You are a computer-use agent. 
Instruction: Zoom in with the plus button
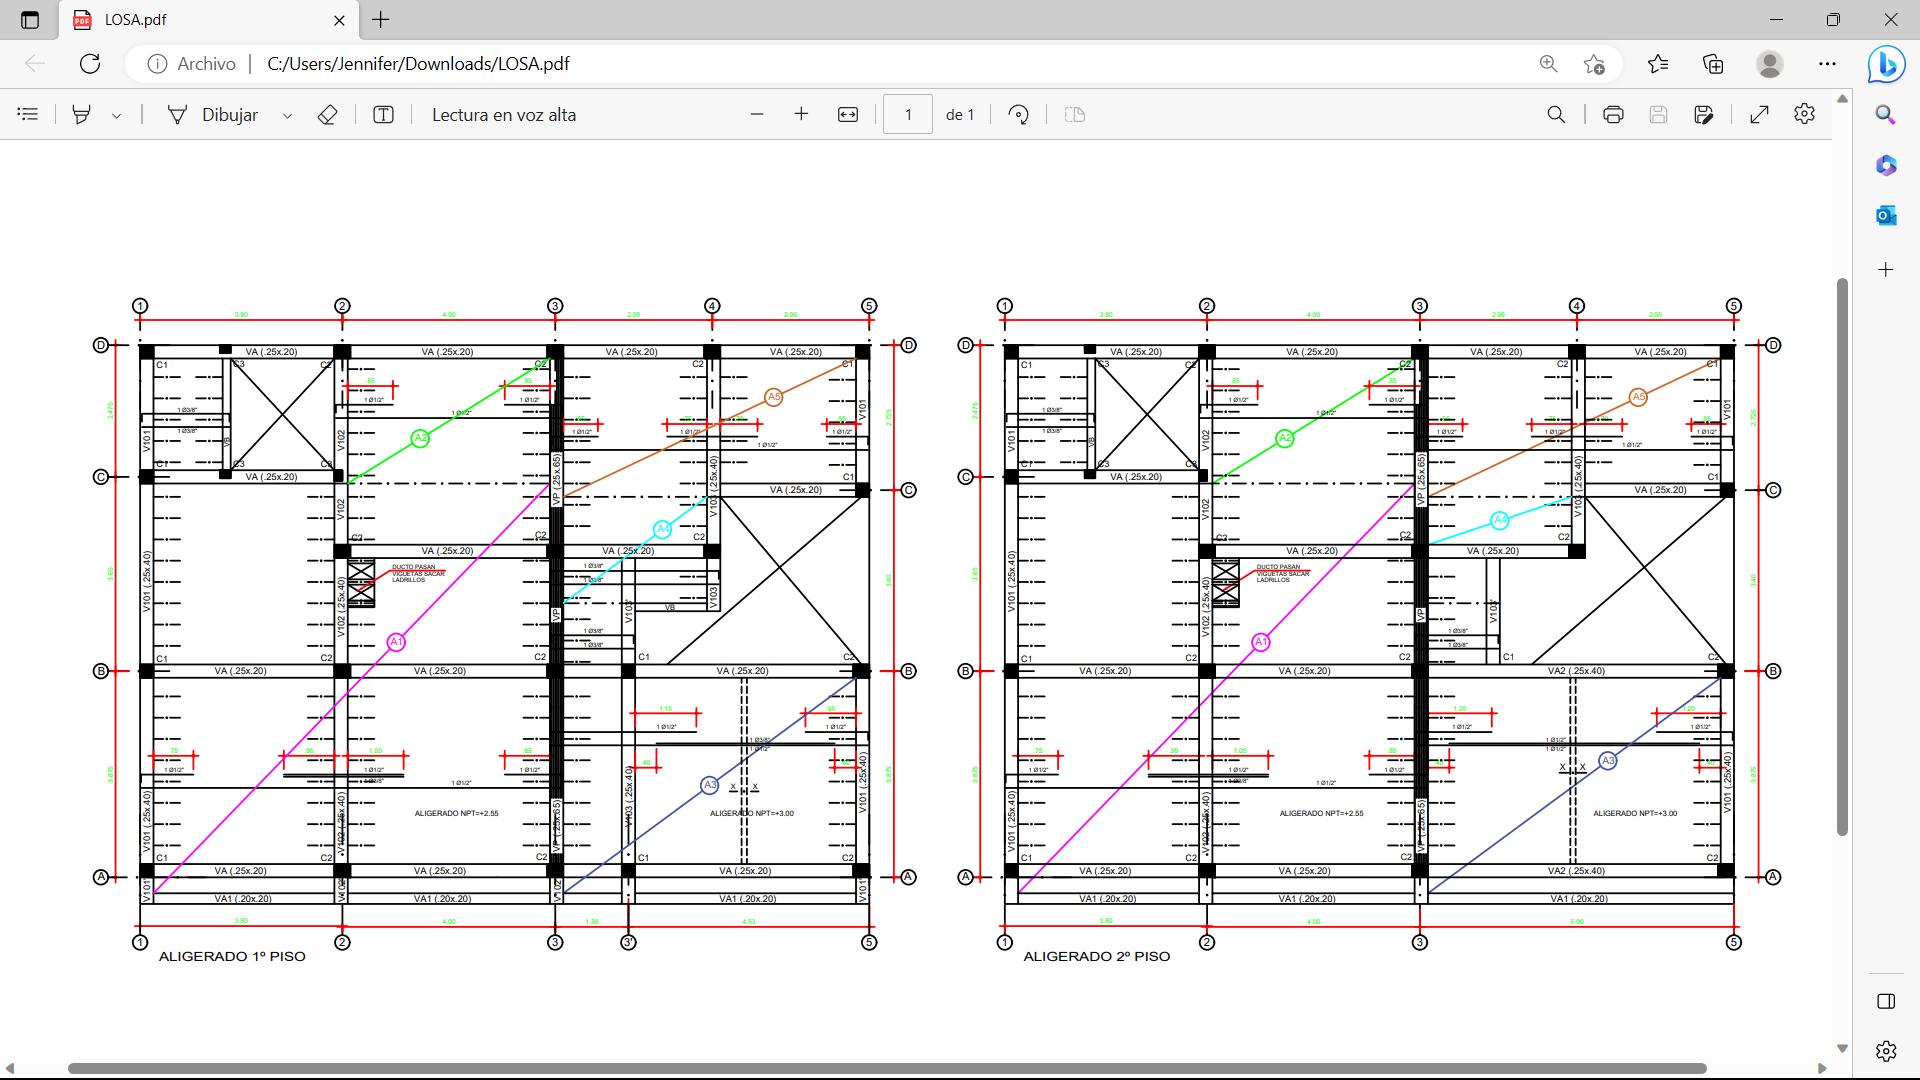coord(801,115)
